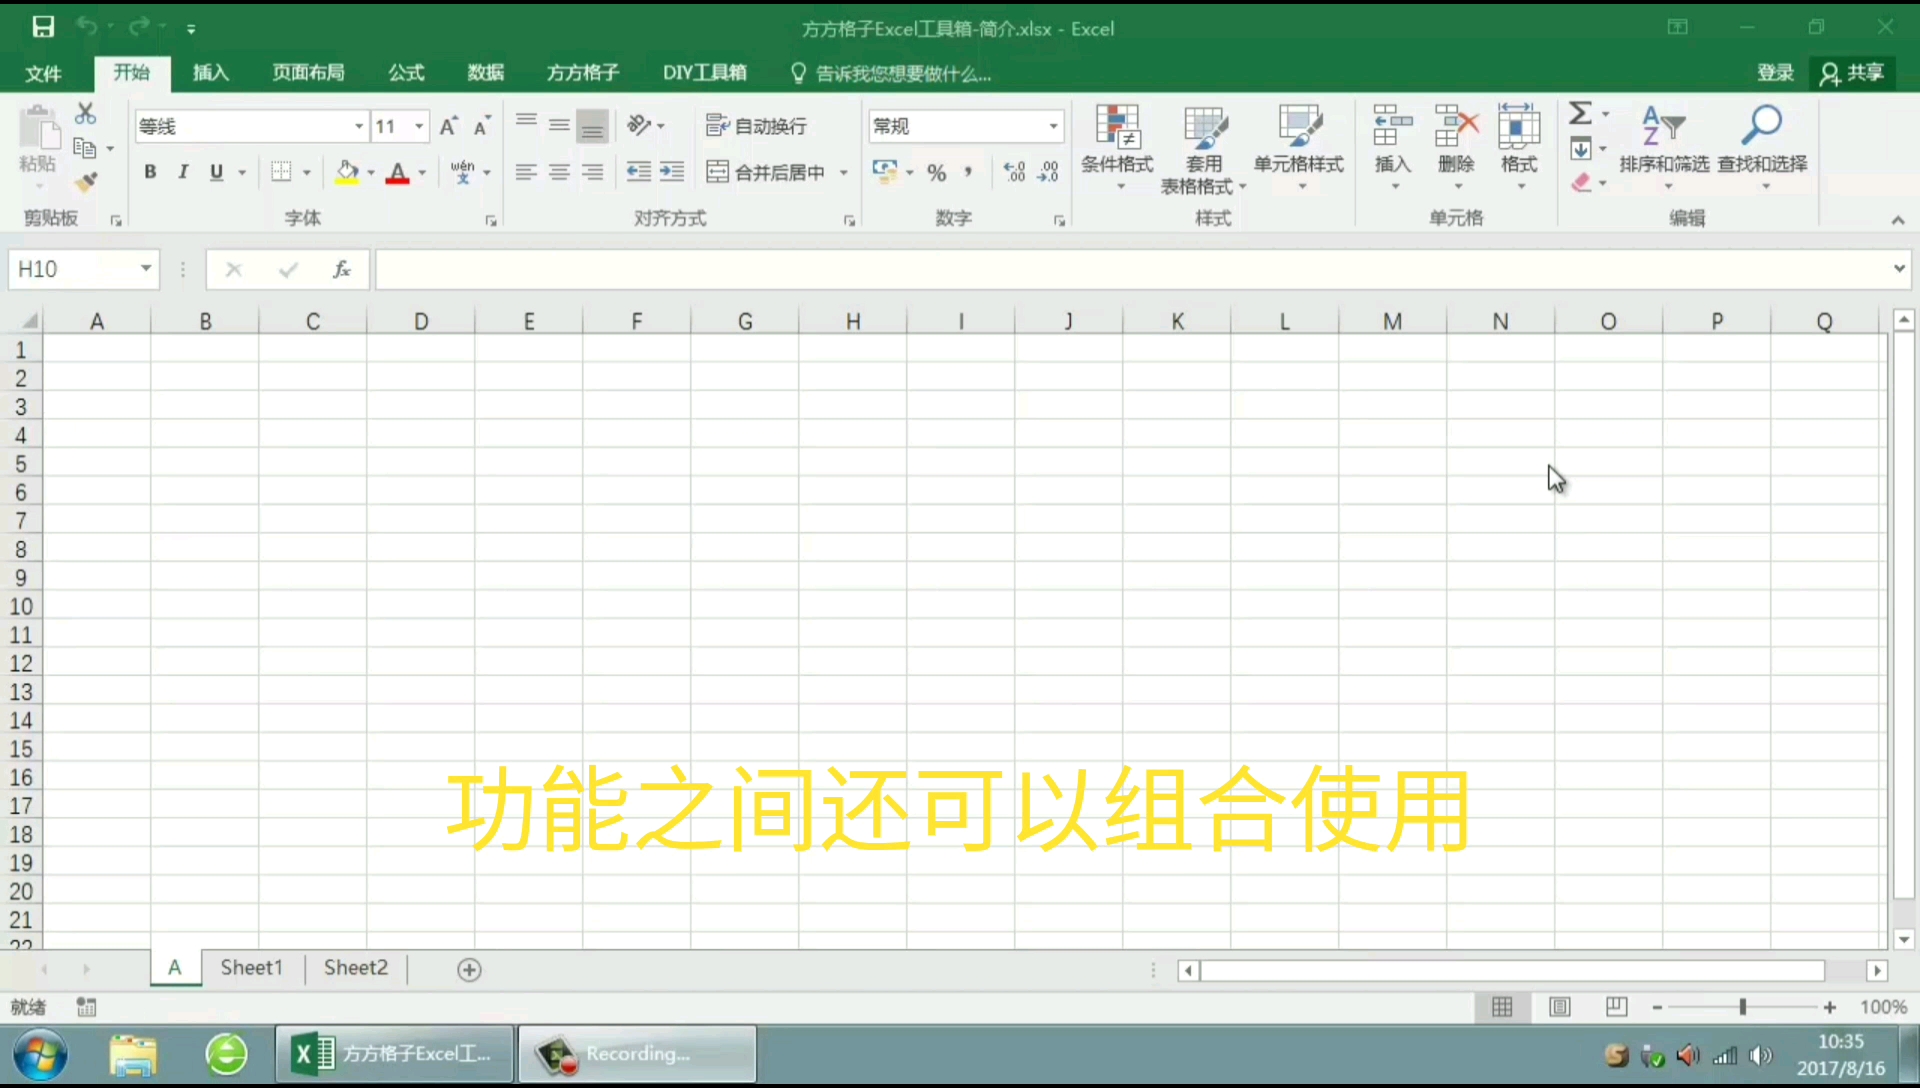Screen dimensions: 1920x1088
Task: Apply percent style to cell
Action: coord(936,172)
